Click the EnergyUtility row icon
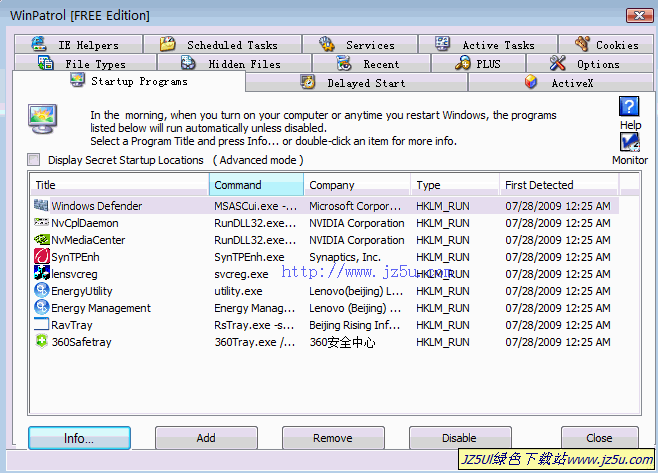The width and height of the screenshot is (658, 473). point(42,290)
